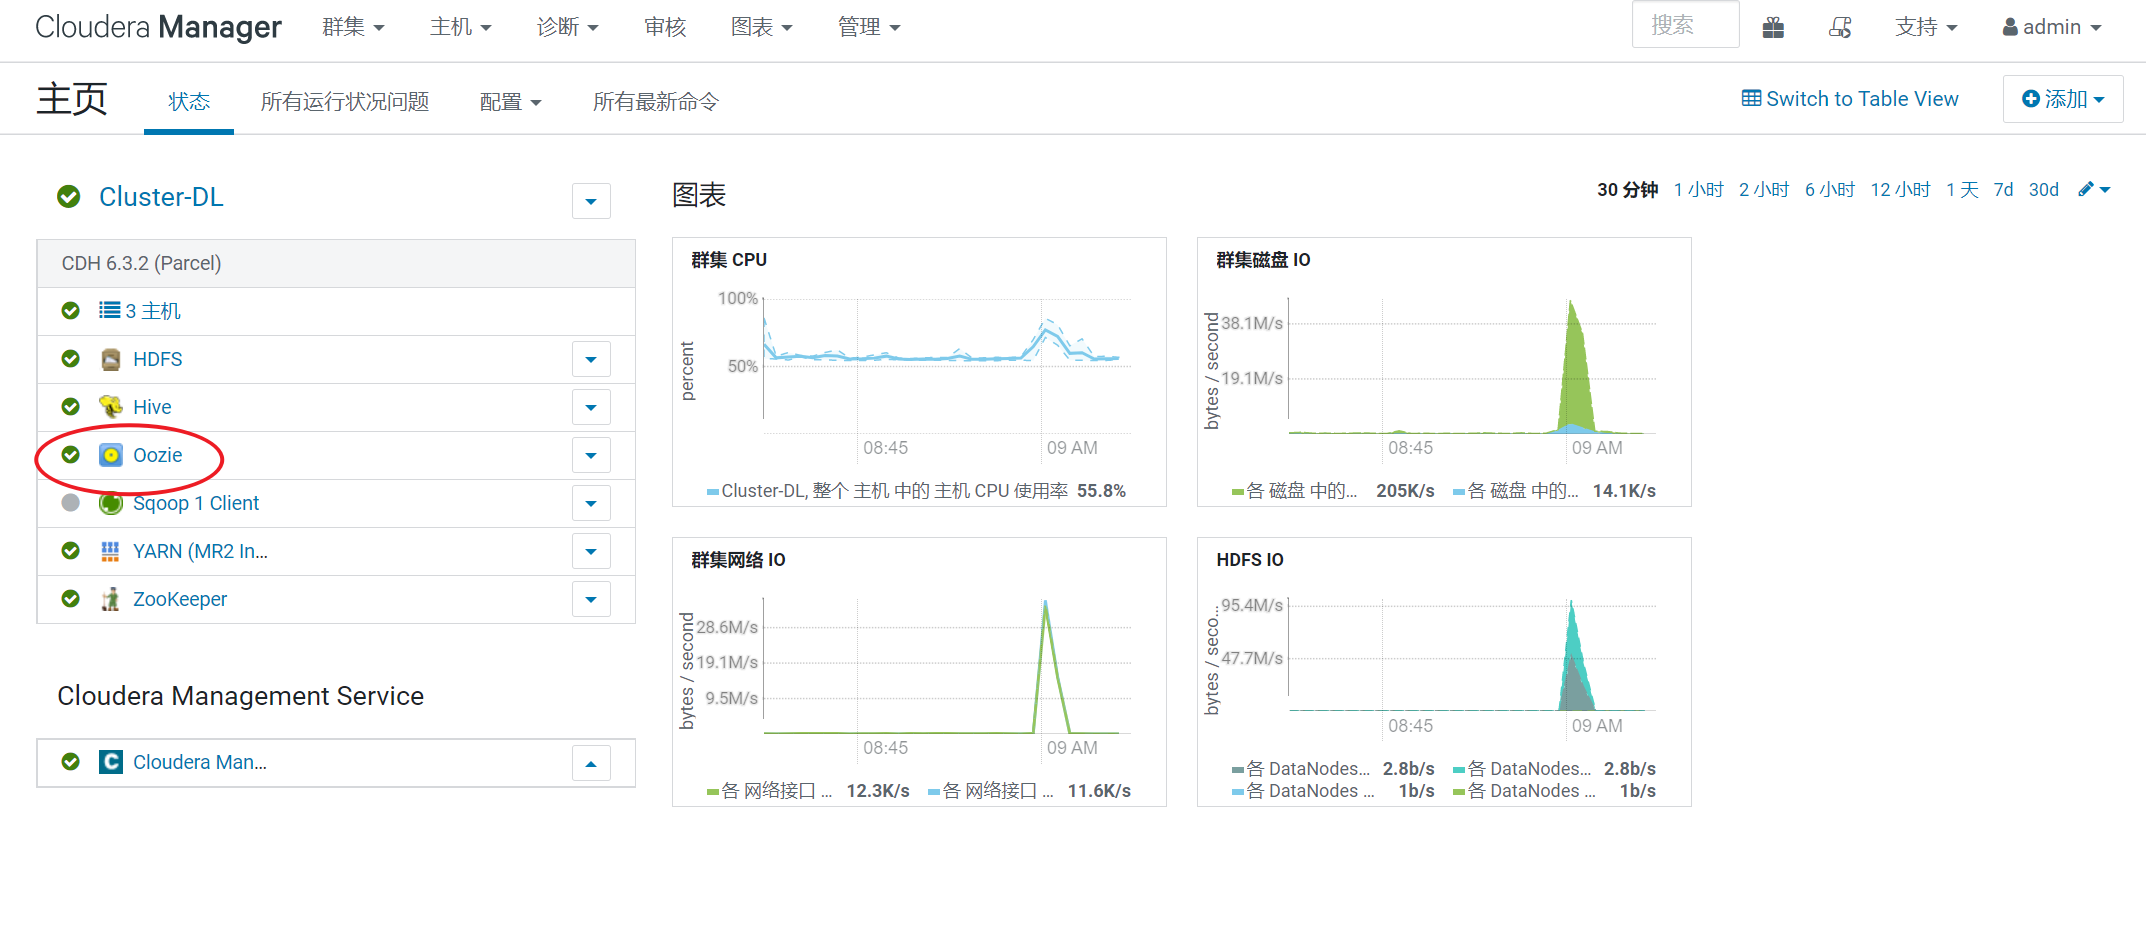The height and width of the screenshot is (941, 2146).
Task: Open the 管理 menu
Action: point(869,27)
